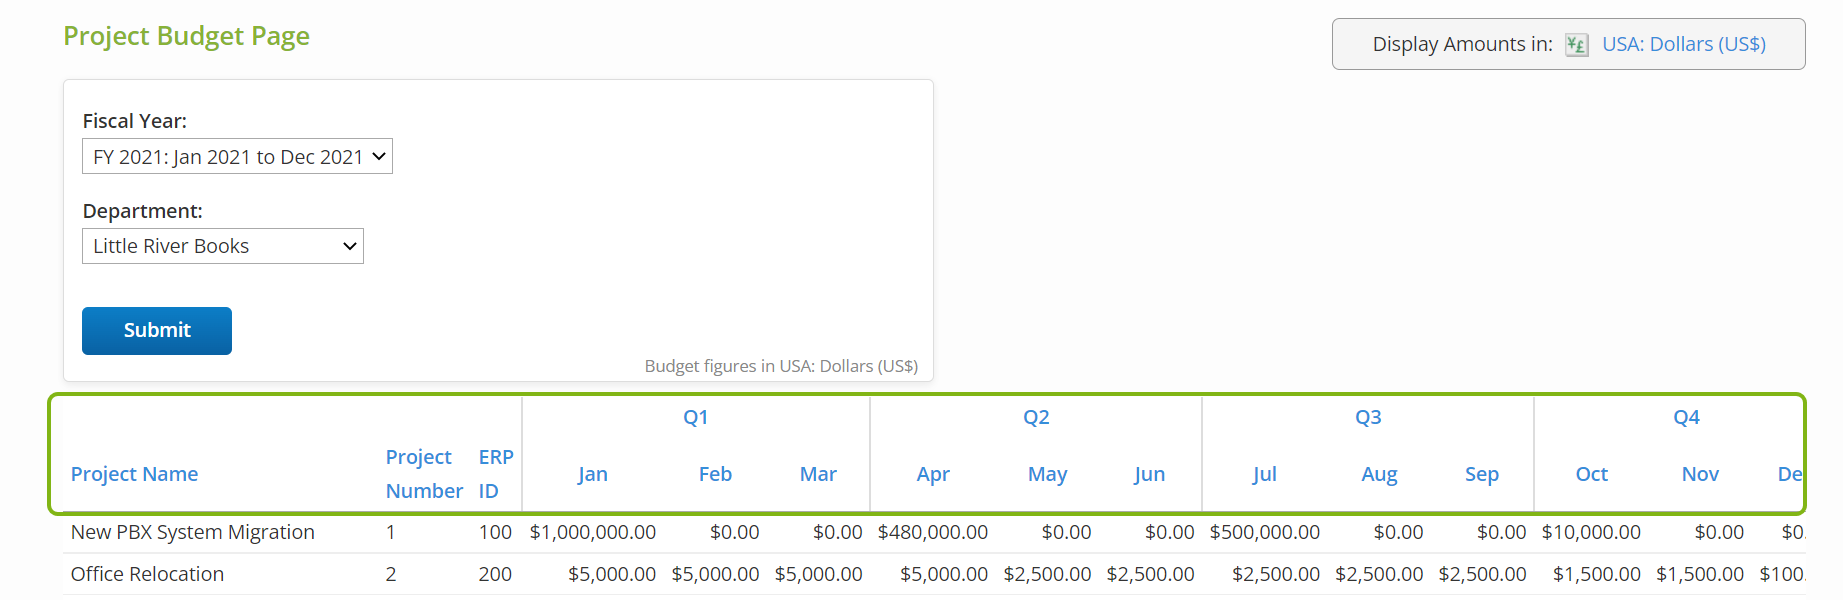Sort by Project Number column header
This screenshot has width=1843, height=600.
tap(424, 474)
